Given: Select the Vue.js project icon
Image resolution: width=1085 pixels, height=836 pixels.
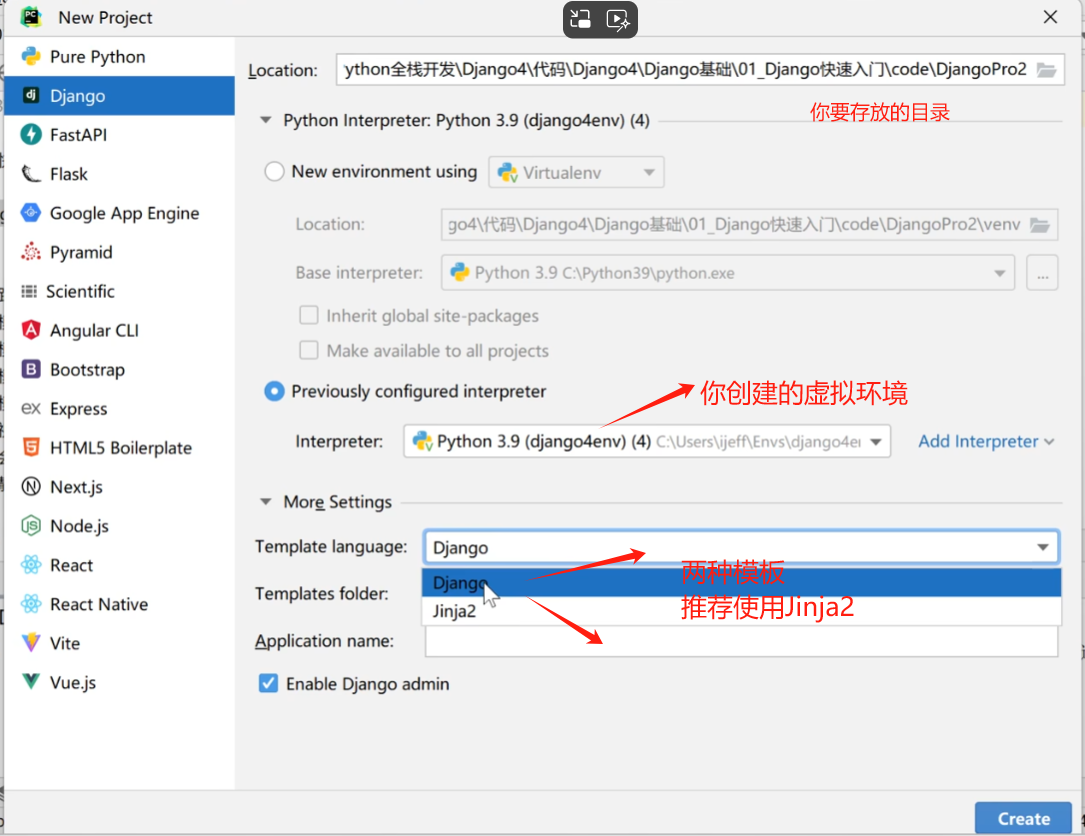Looking at the screenshot, I should pyautogui.click(x=31, y=682).
